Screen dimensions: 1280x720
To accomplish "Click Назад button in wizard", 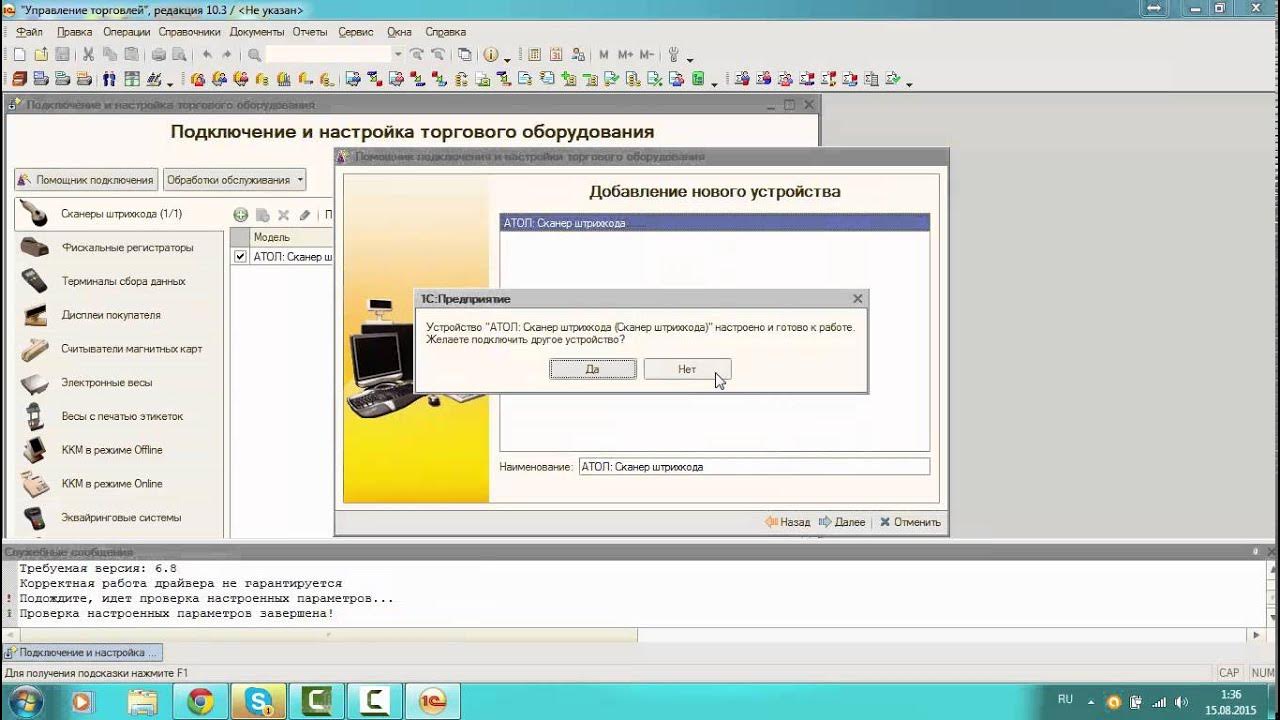I will (788, 522).
